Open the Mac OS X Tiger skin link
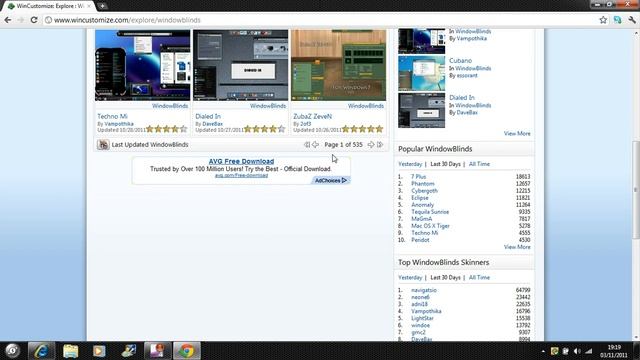This screenshot has width=640, height=360. tap(430, 226)
